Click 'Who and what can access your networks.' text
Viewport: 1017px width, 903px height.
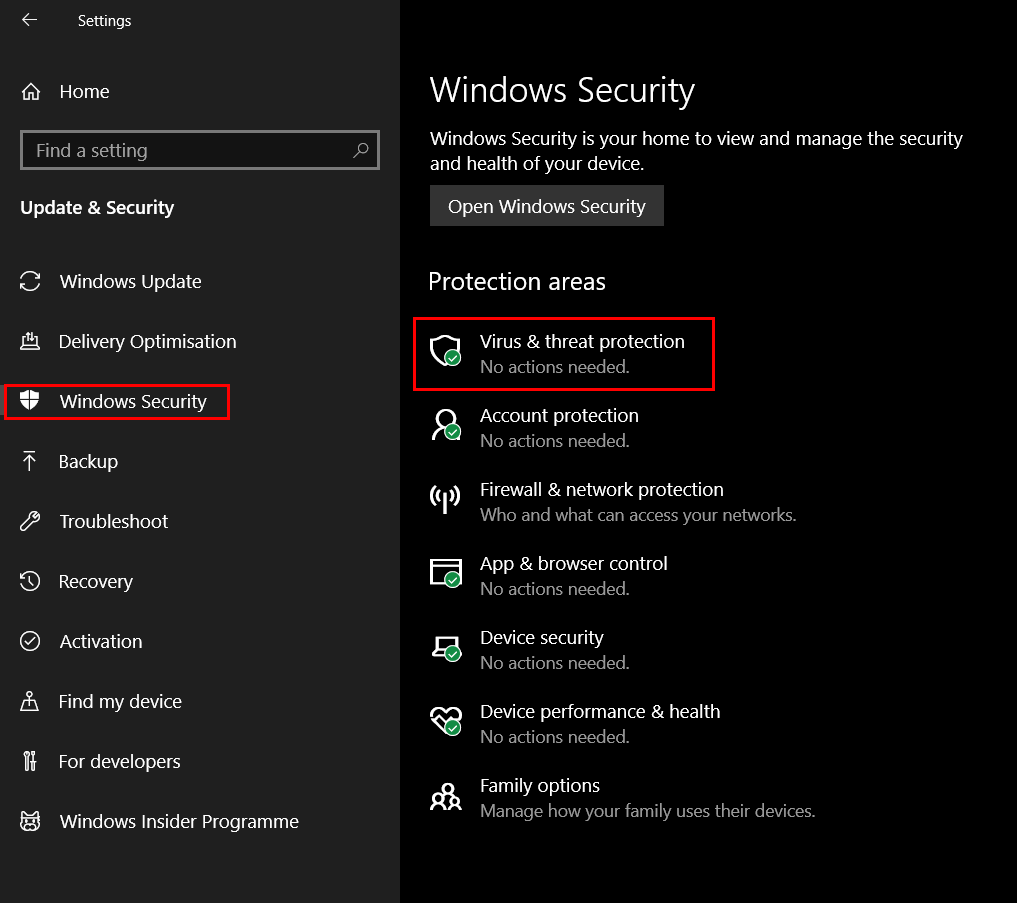tap(638, 514)
